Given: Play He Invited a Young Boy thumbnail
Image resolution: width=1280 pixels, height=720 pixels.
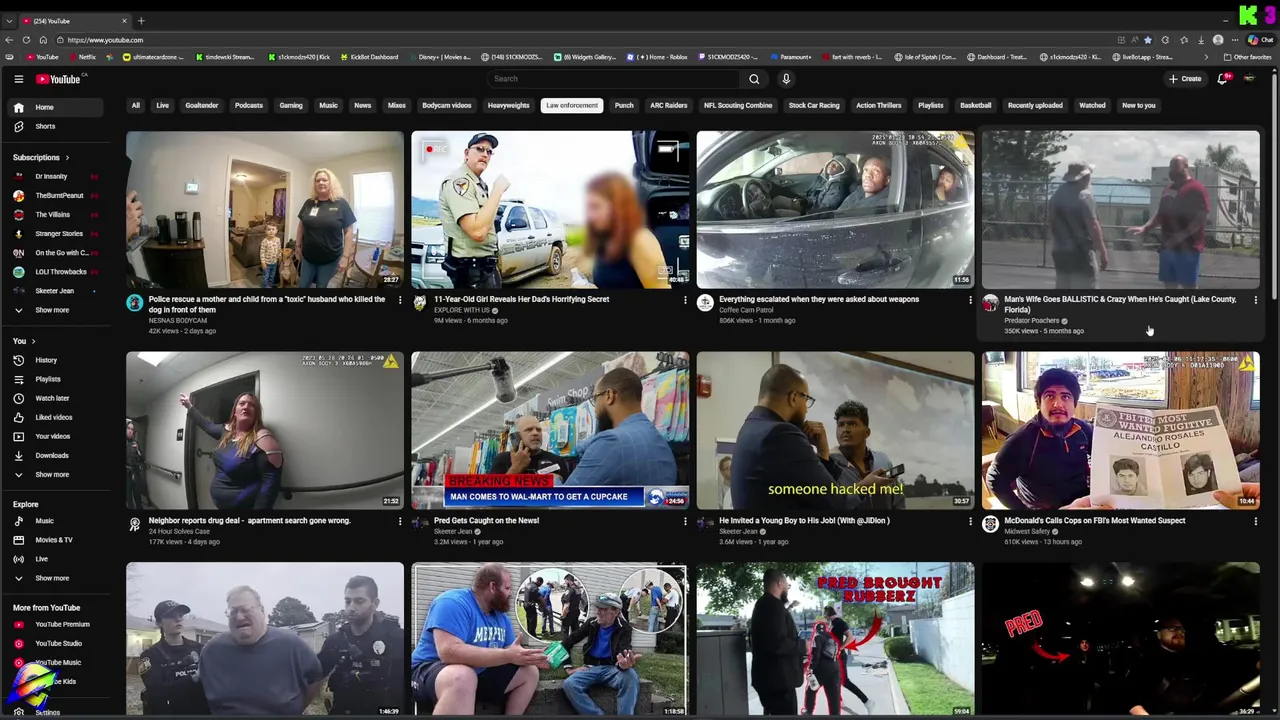Looking at the screenshot, I should coord(835,430).
